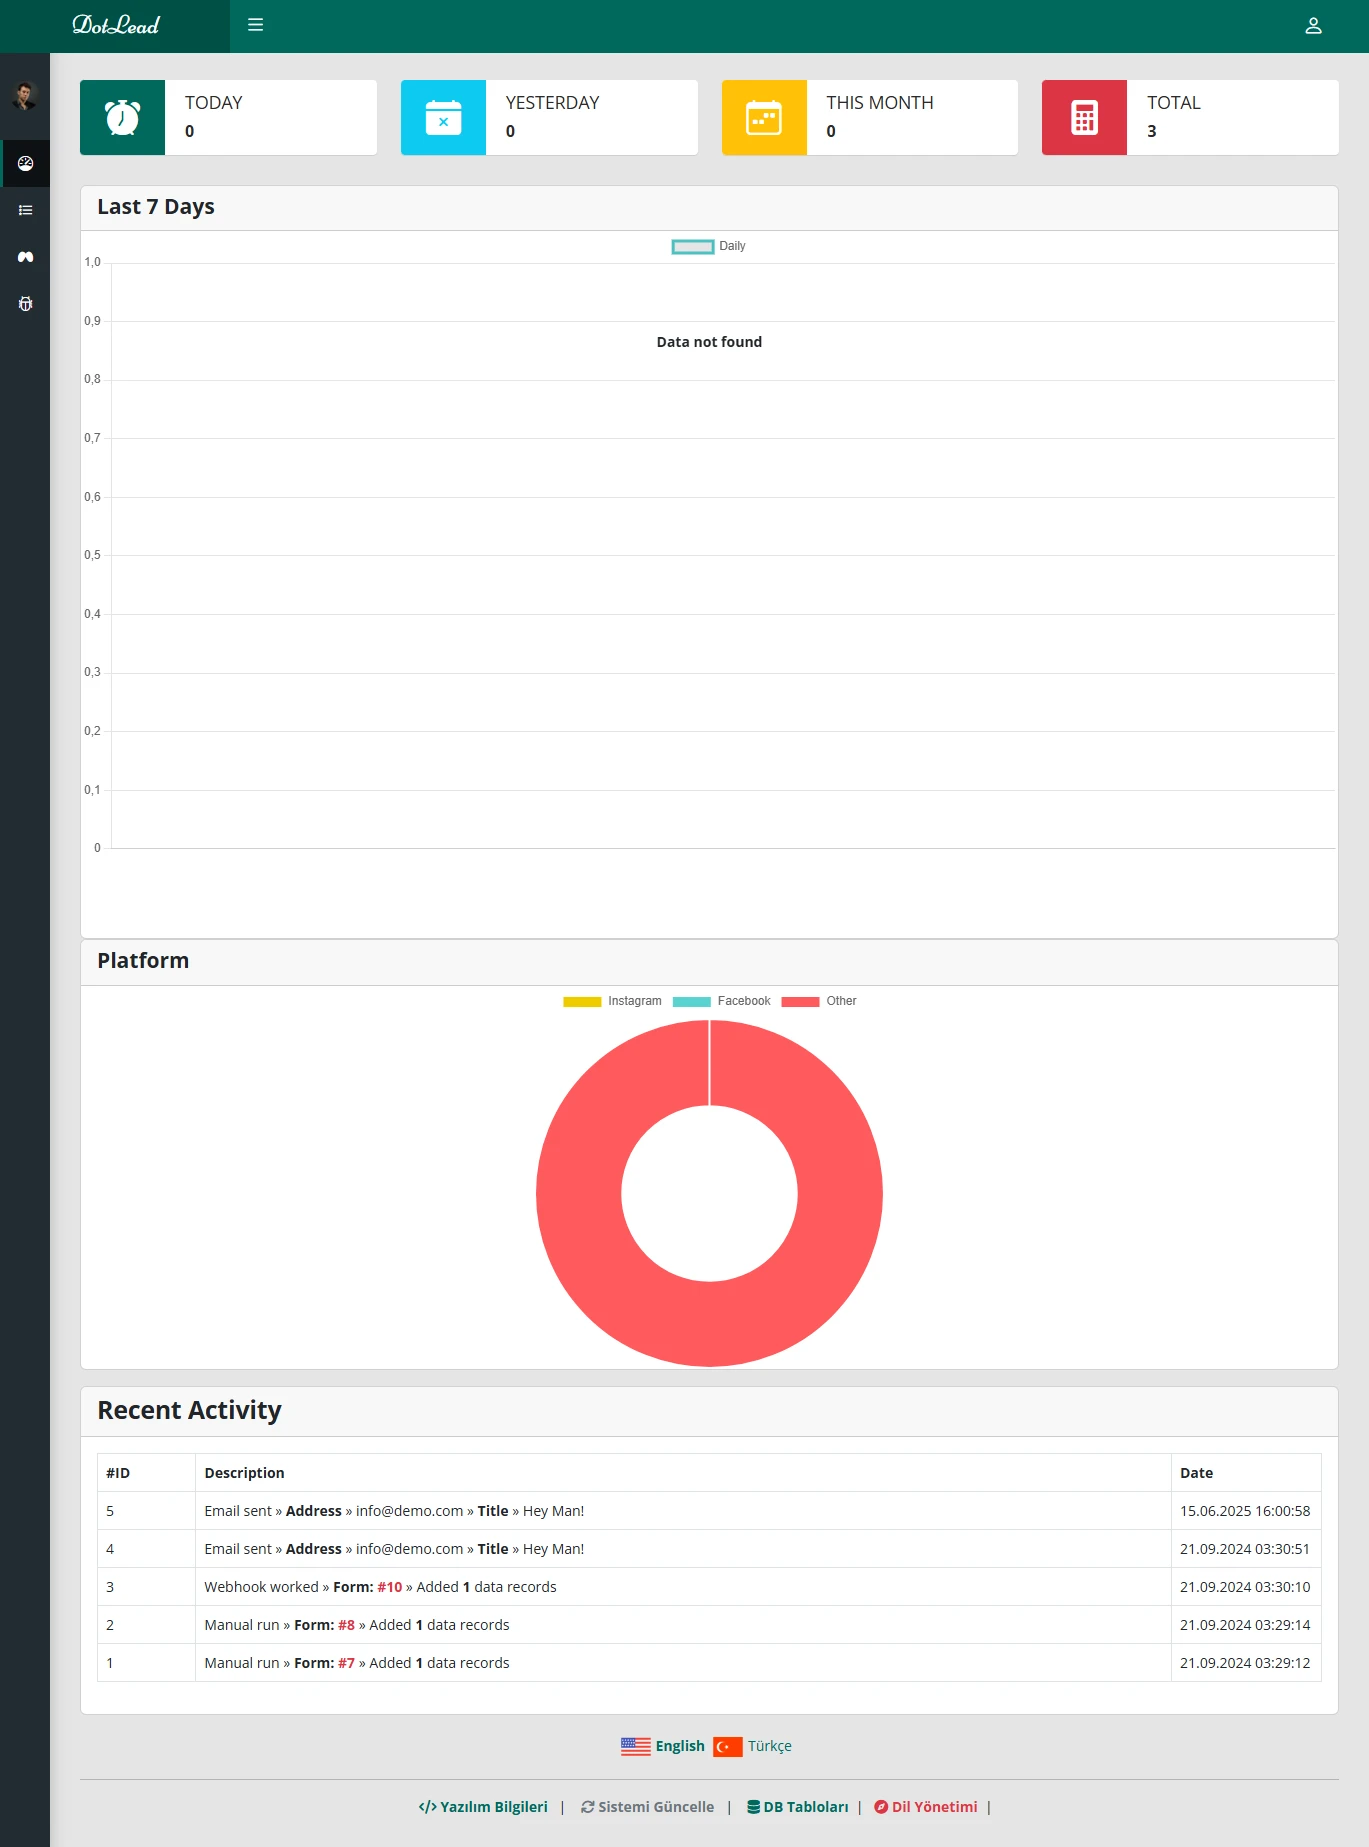Open DB Tabloları footer link
The height and width of the screenshot is (1847, 1369).
point(797,1807)
